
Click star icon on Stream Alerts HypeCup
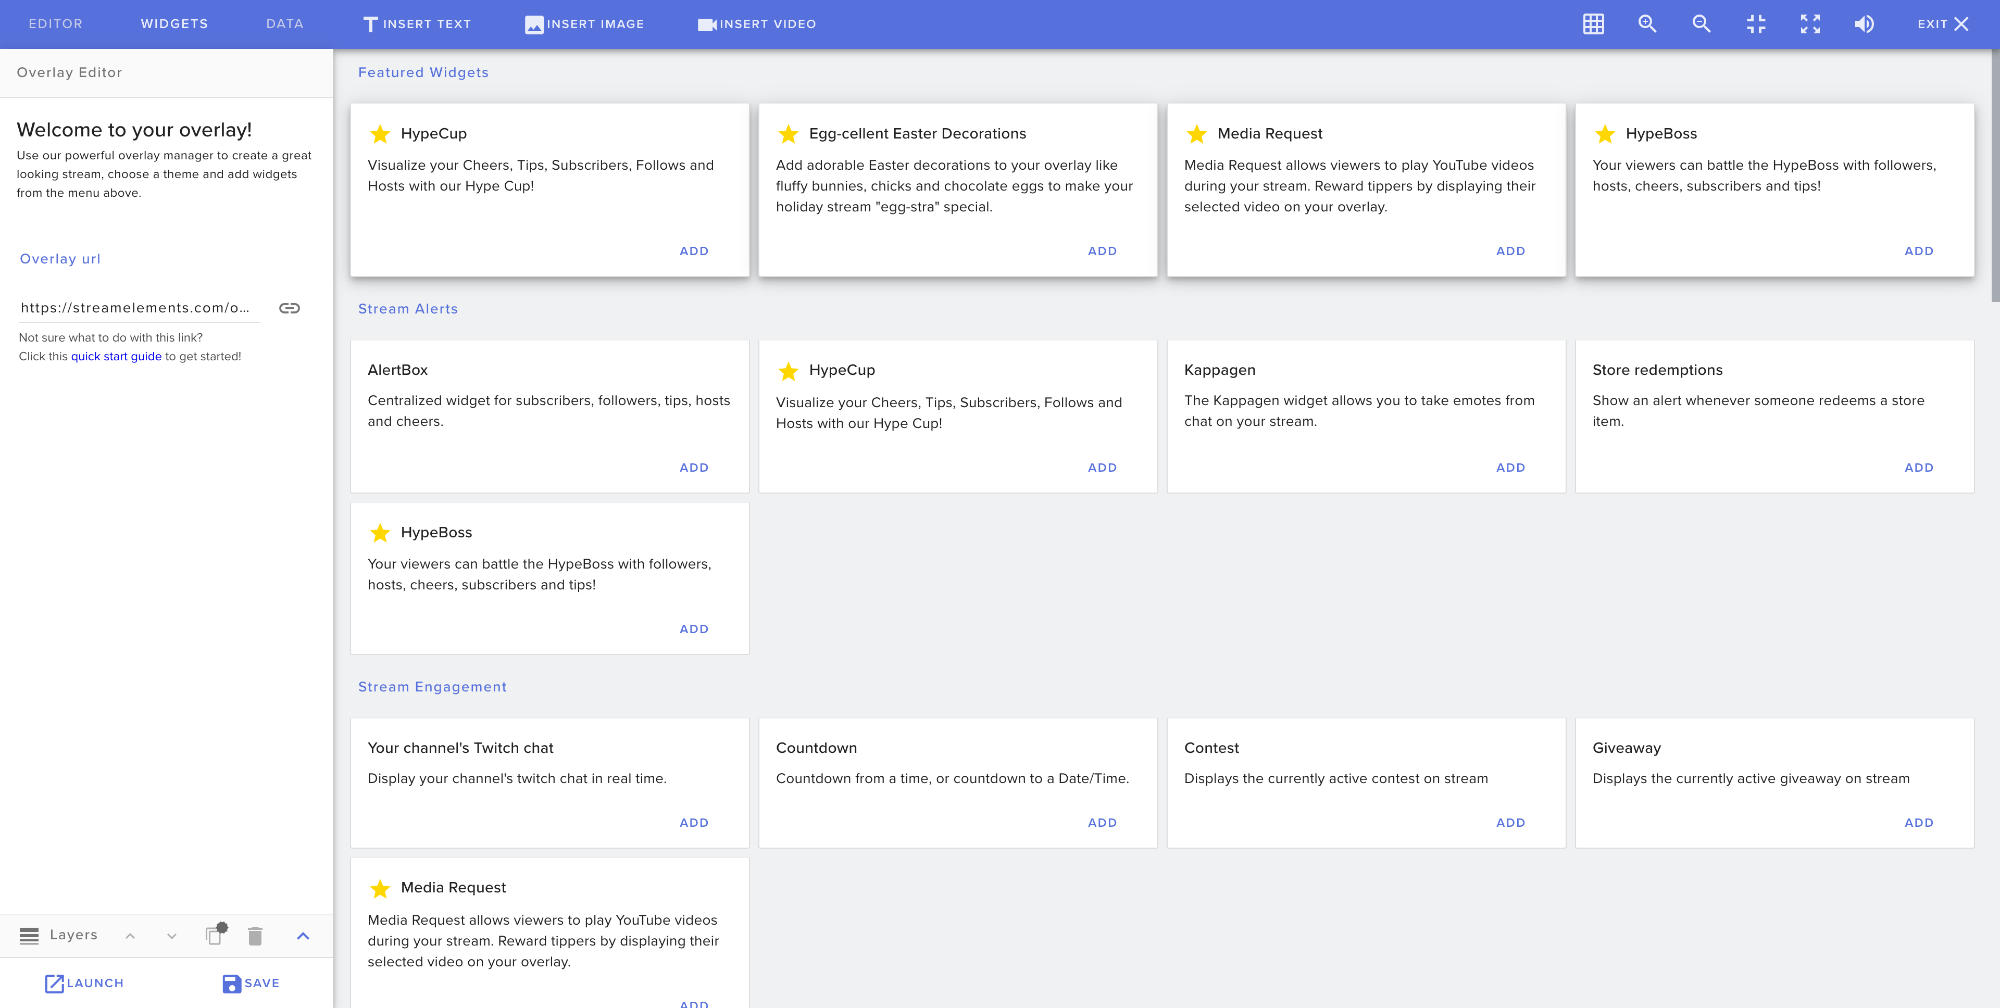coord(788,371)
